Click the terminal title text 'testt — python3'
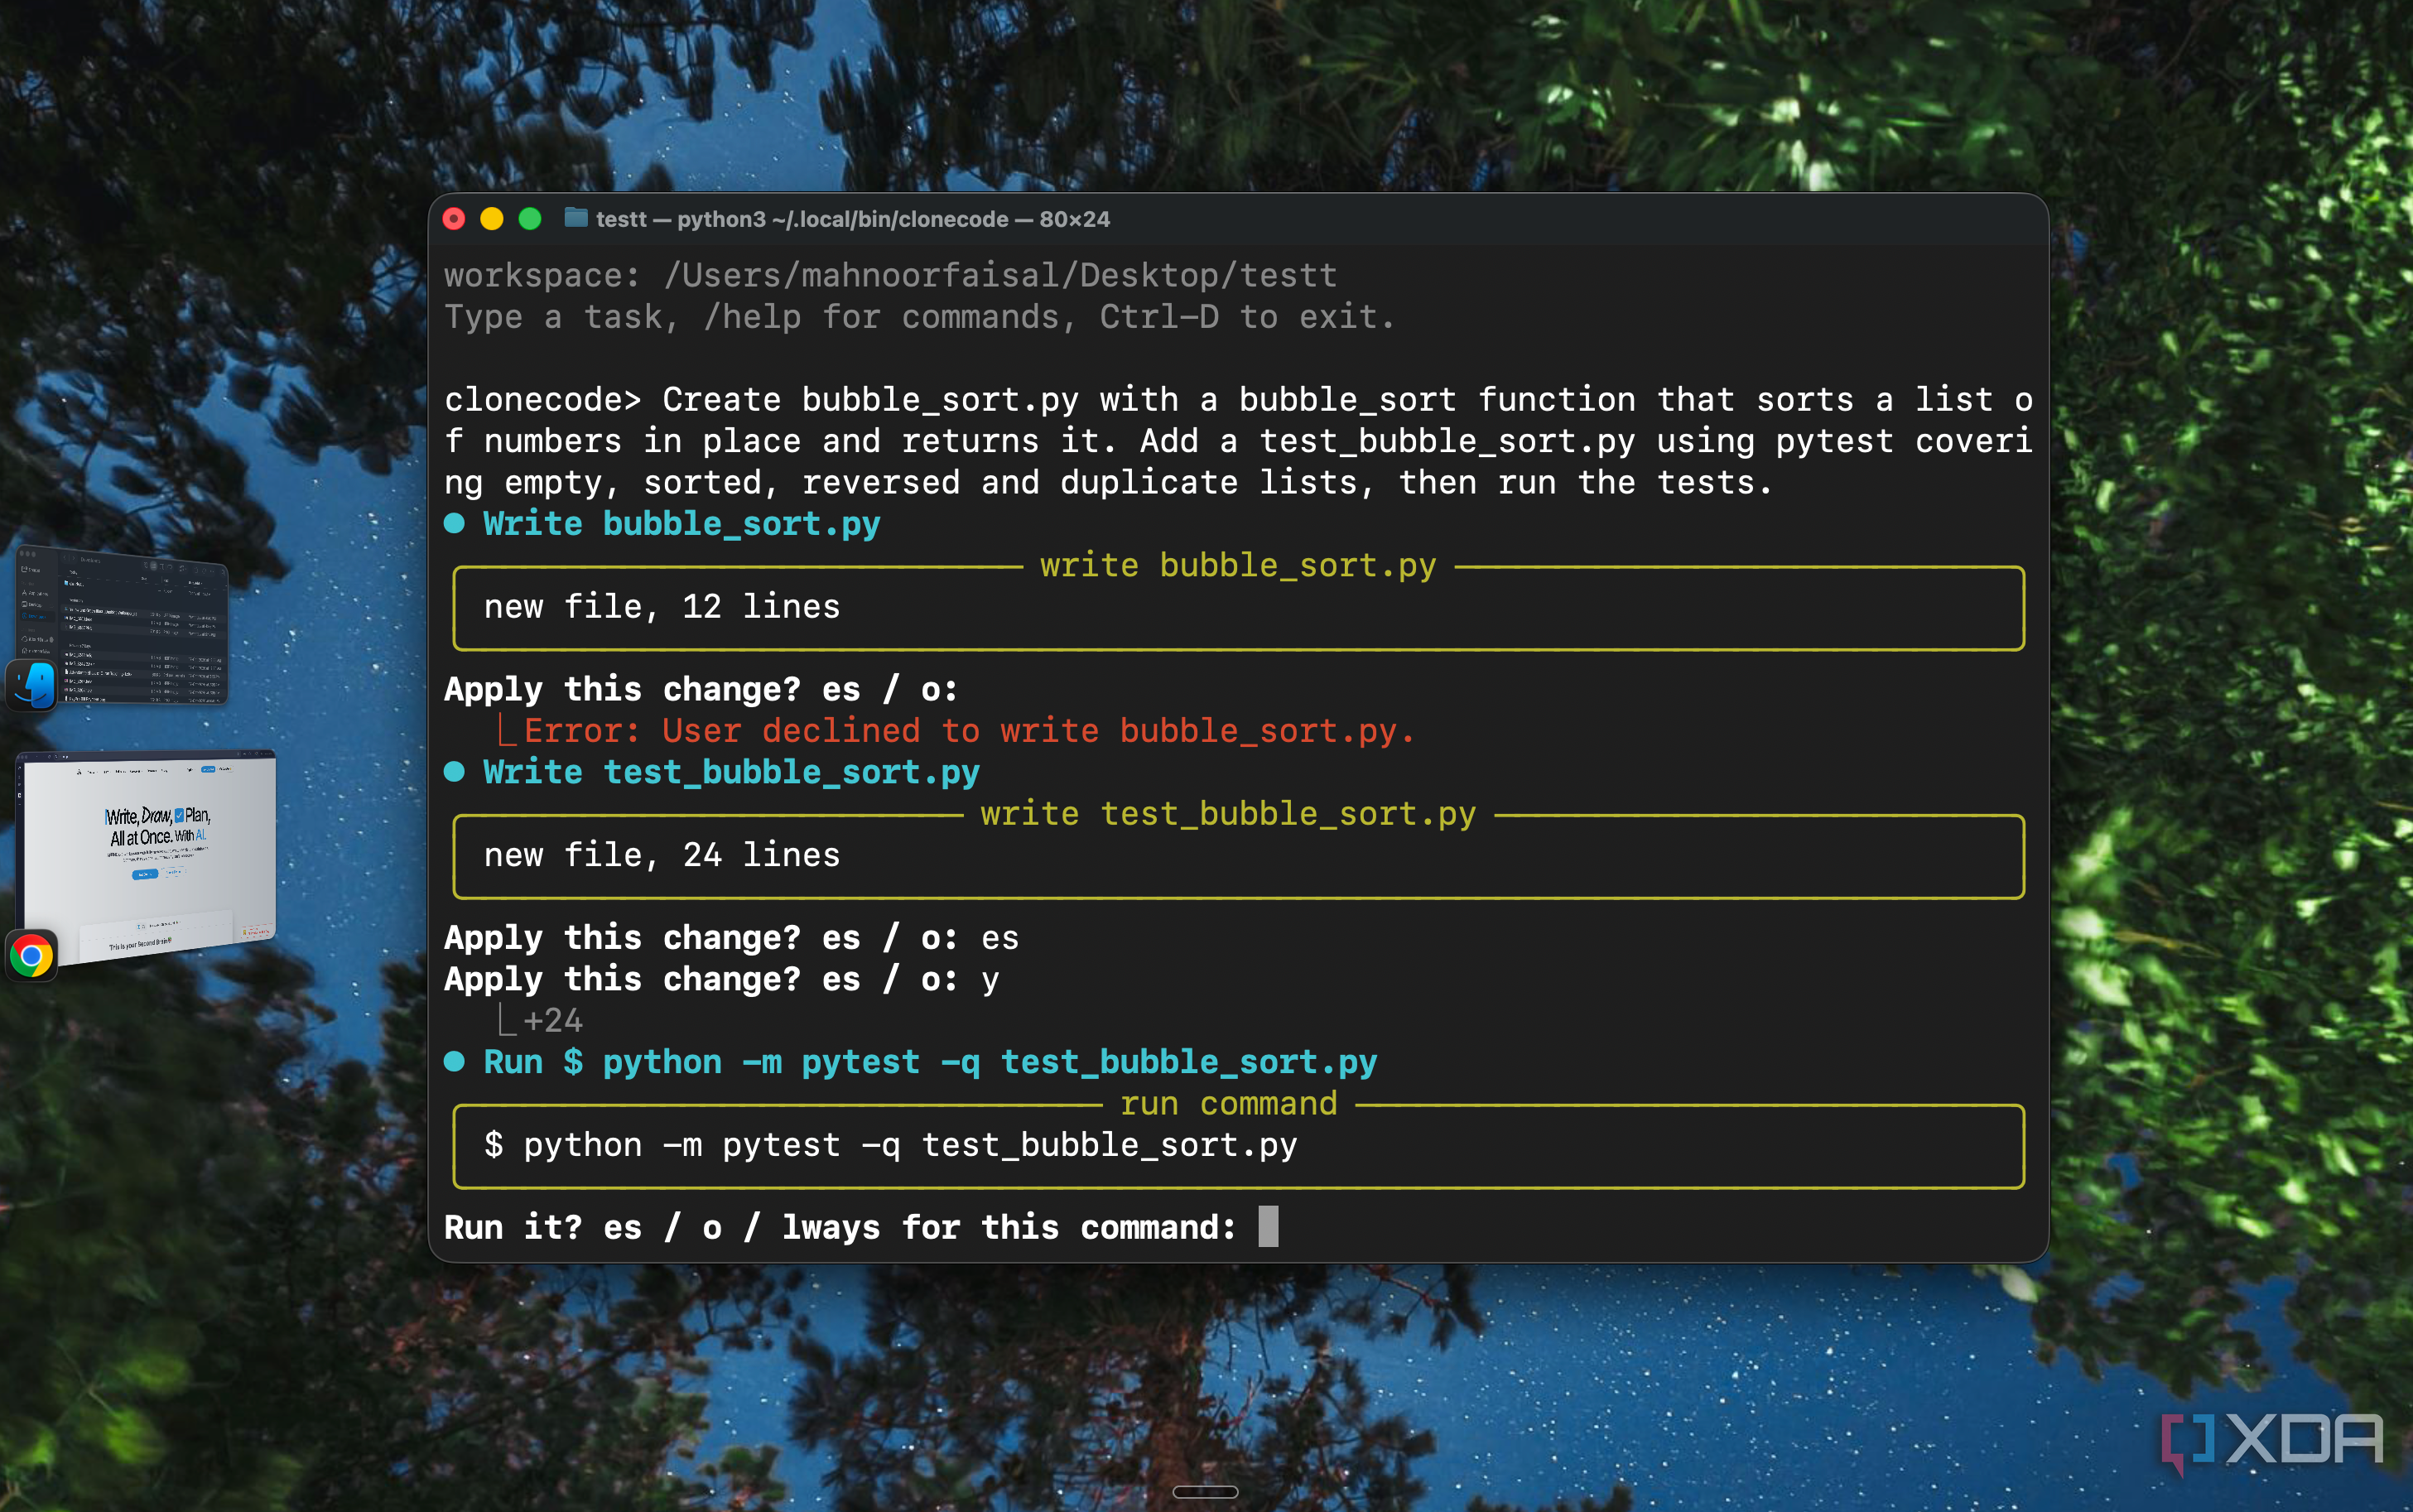This screenshot has width=2413, height=1512. [681, 219]
